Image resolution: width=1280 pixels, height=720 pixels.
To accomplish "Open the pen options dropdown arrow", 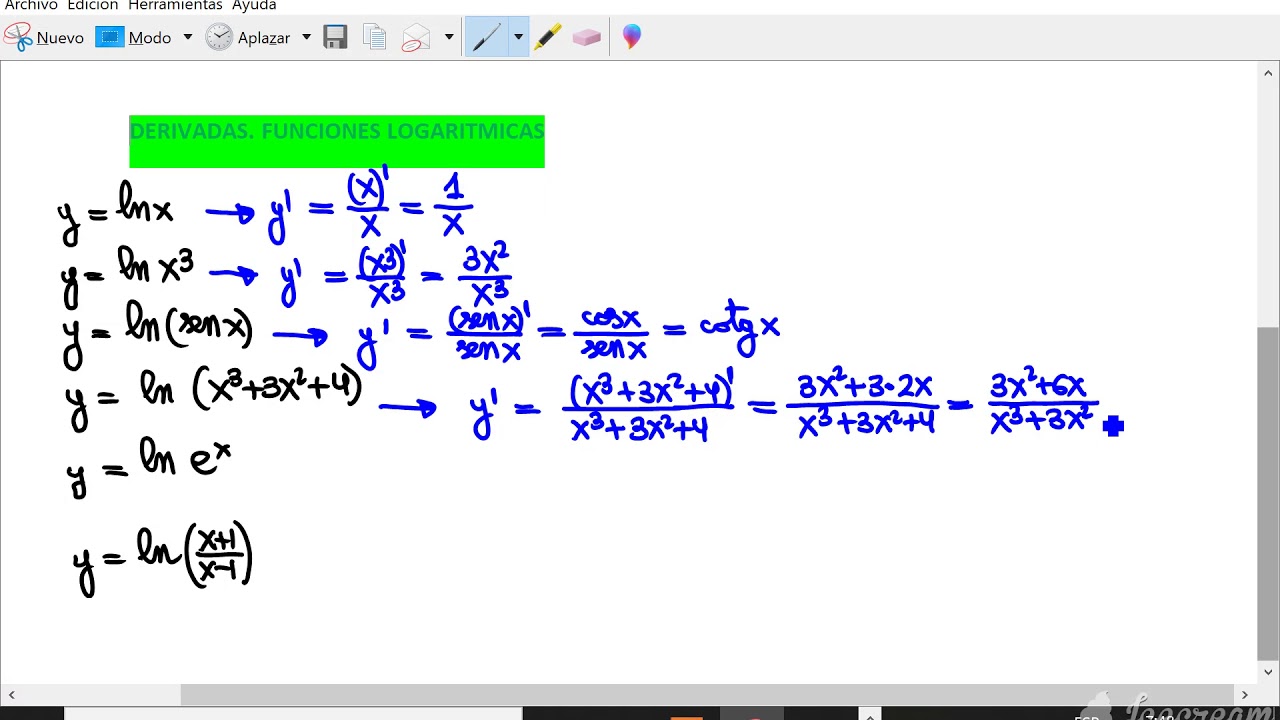I will 518,38.
